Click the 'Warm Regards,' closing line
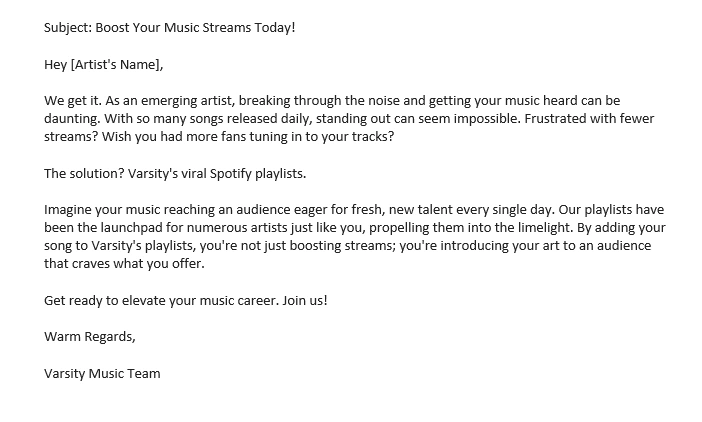The image size is (702, 422). click(x=90, y=337)
